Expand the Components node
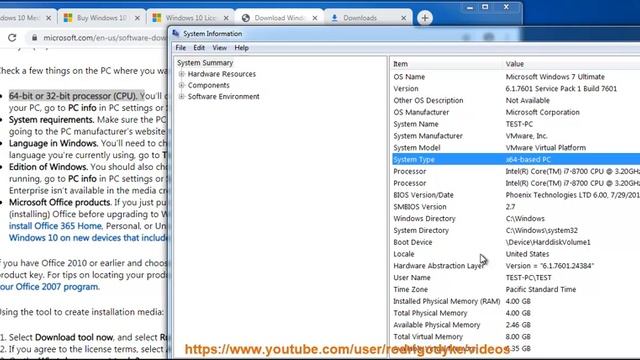The width and height of the screenshot is (640, 360). coord(182,85)
